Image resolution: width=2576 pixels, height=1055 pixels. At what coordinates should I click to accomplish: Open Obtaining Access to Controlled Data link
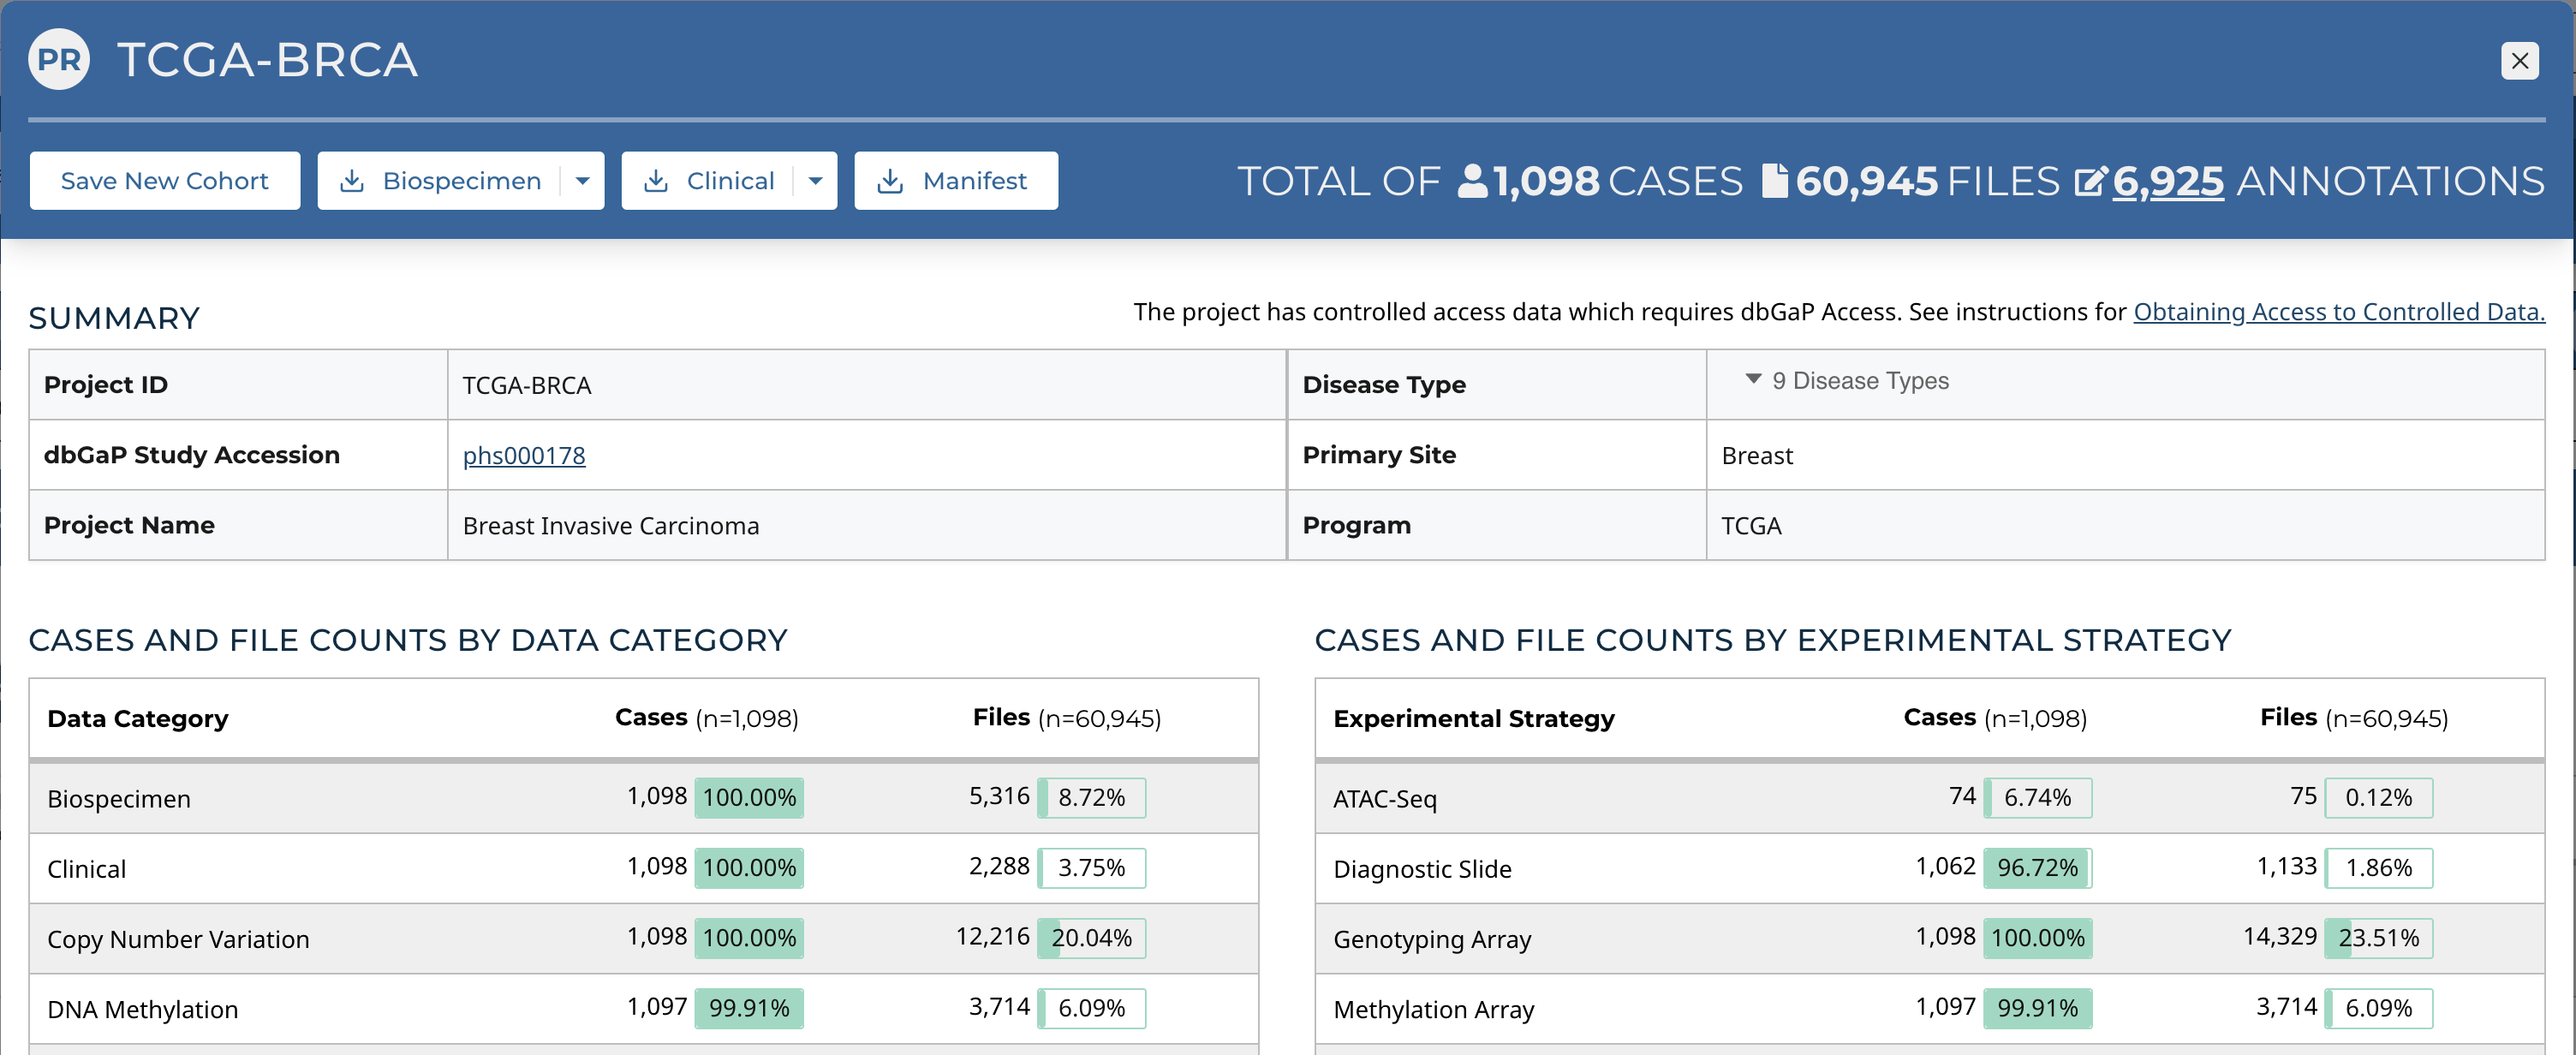2338,312
